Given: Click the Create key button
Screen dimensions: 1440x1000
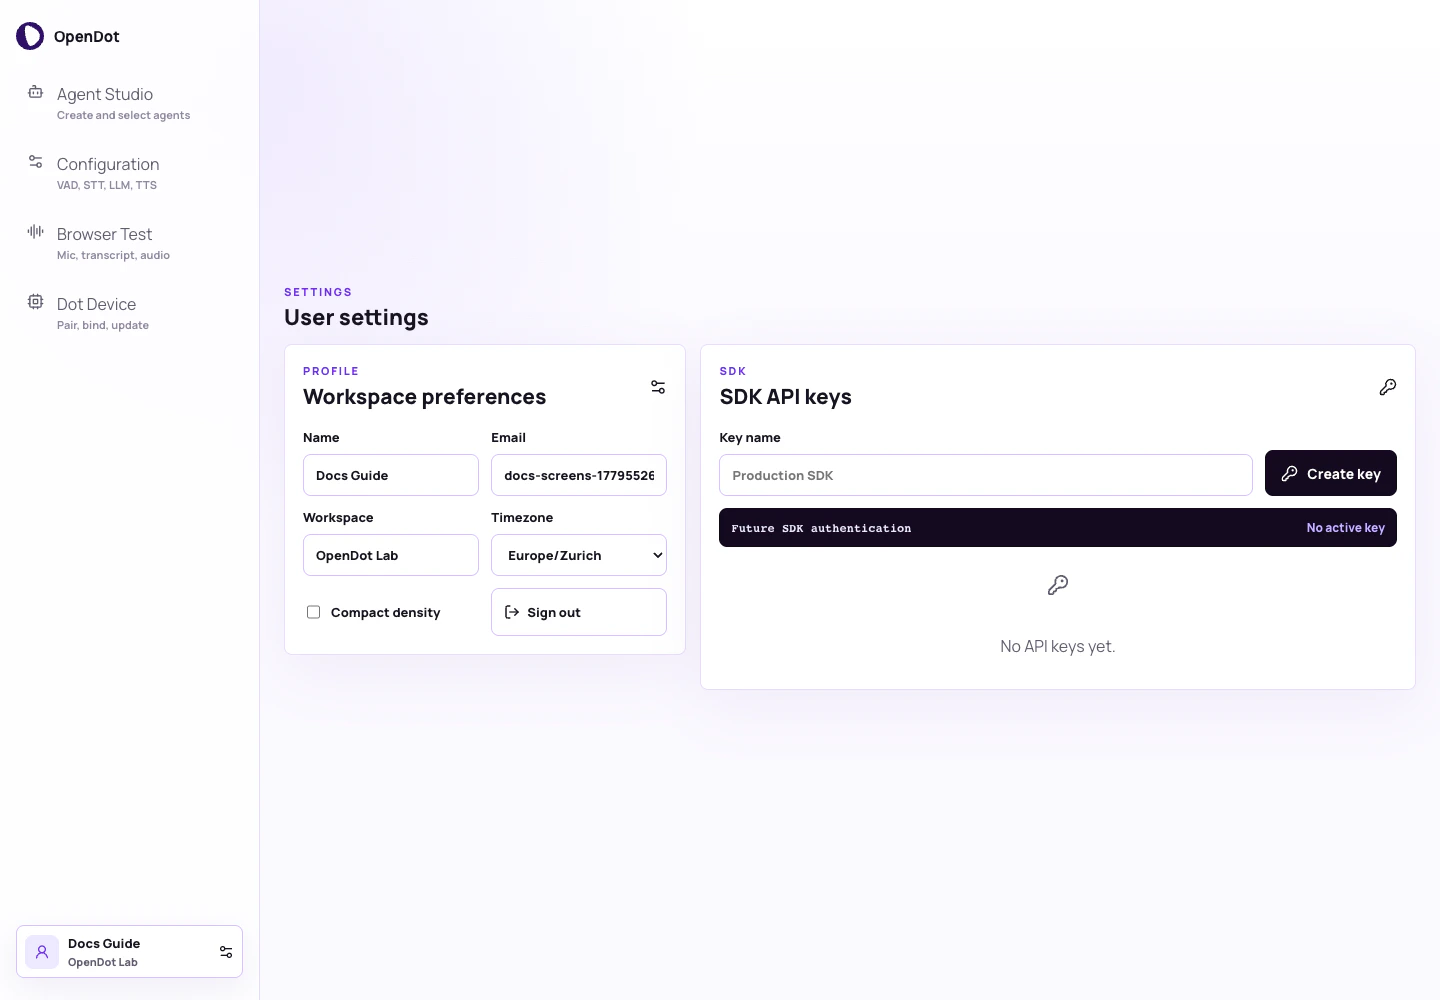Looking at the screenshot, I should pyautogui.click(x=1331, y=473).
